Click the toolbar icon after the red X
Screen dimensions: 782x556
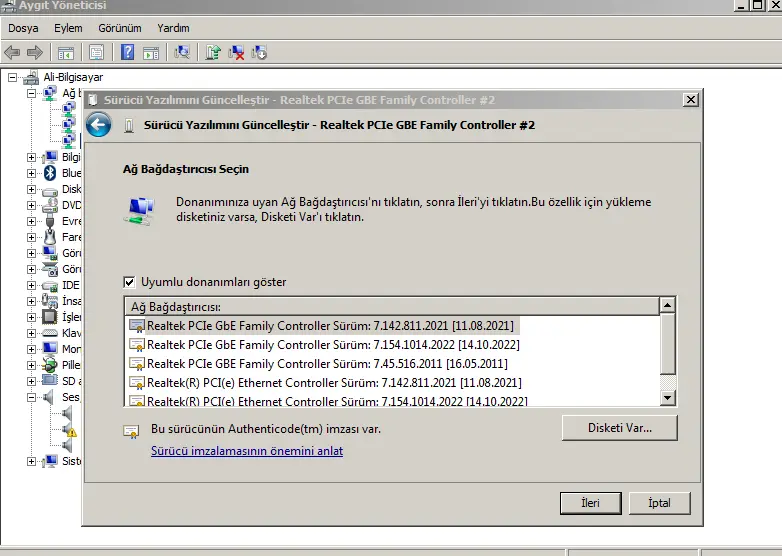(x=259, y=52)
